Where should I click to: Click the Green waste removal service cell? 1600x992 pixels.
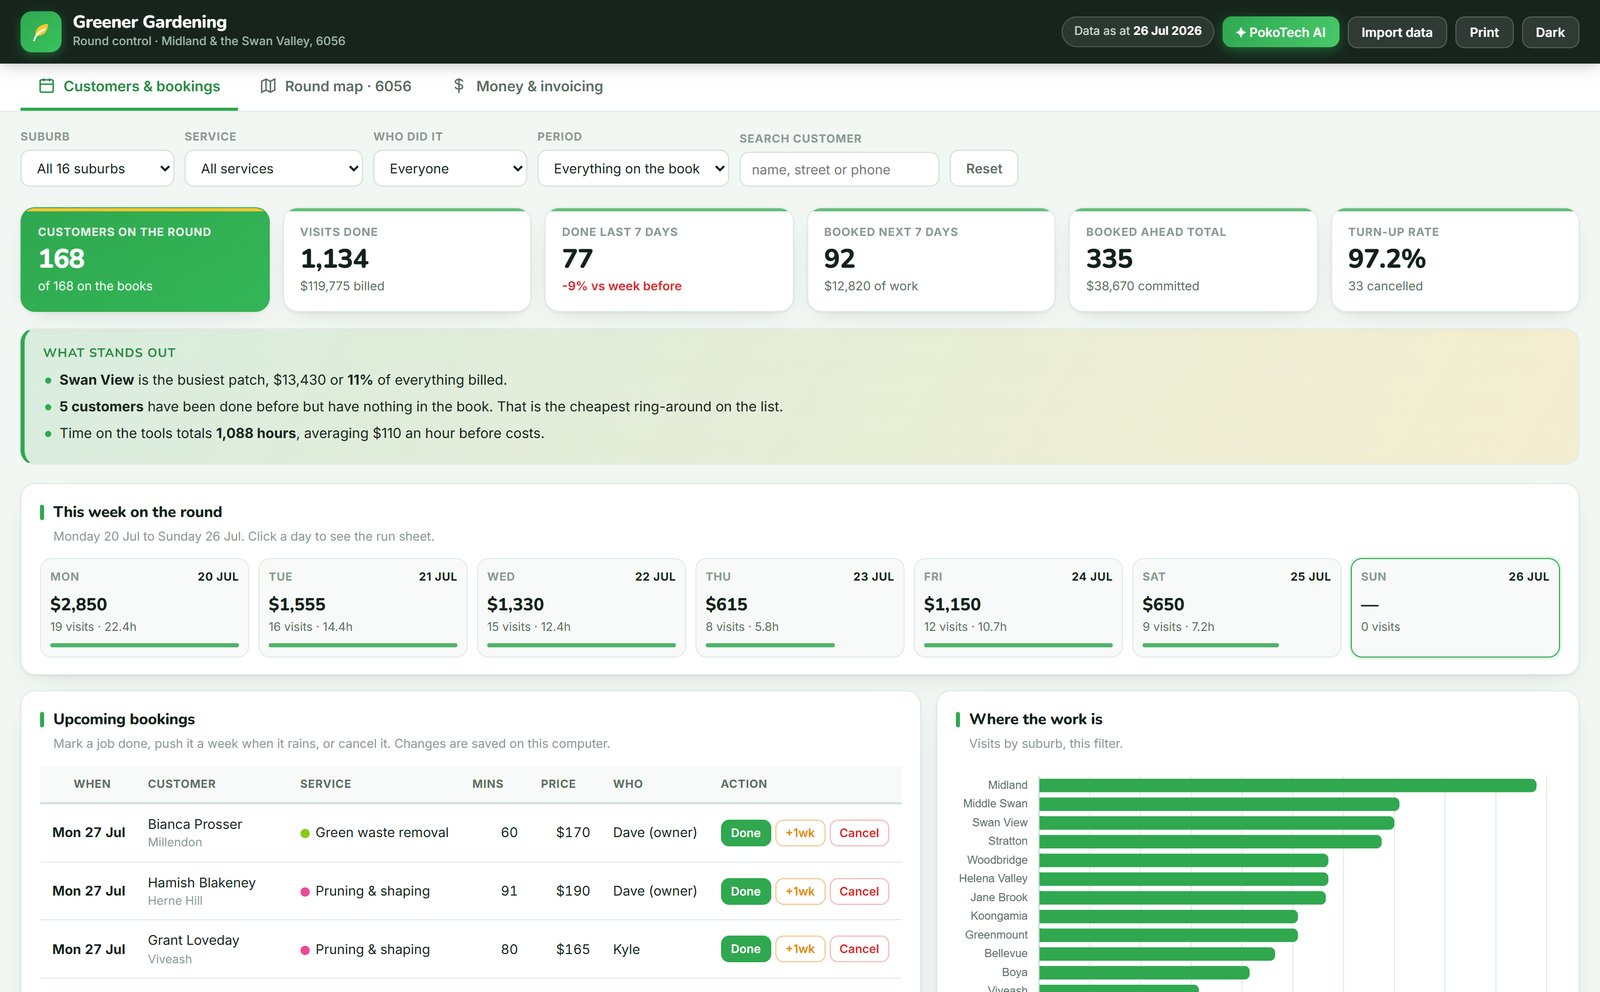coord(374,833)
